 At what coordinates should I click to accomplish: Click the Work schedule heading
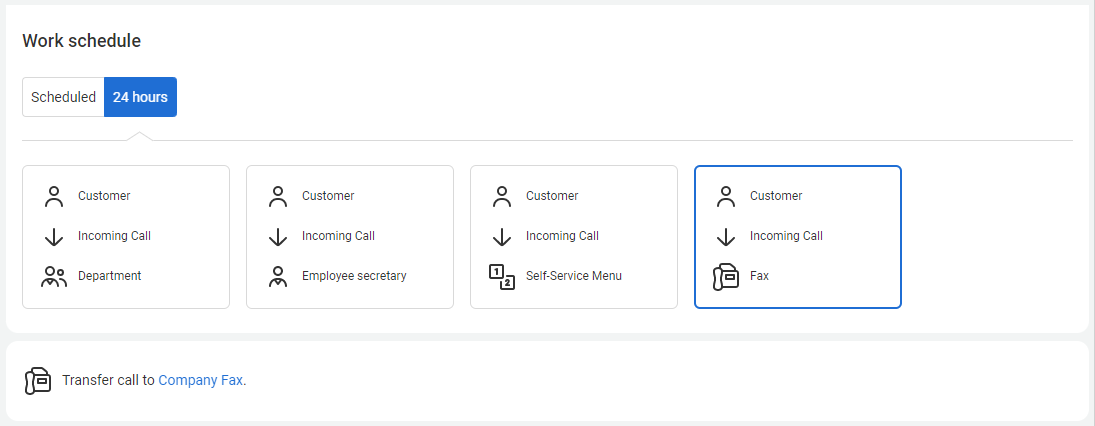click(82, 41)
